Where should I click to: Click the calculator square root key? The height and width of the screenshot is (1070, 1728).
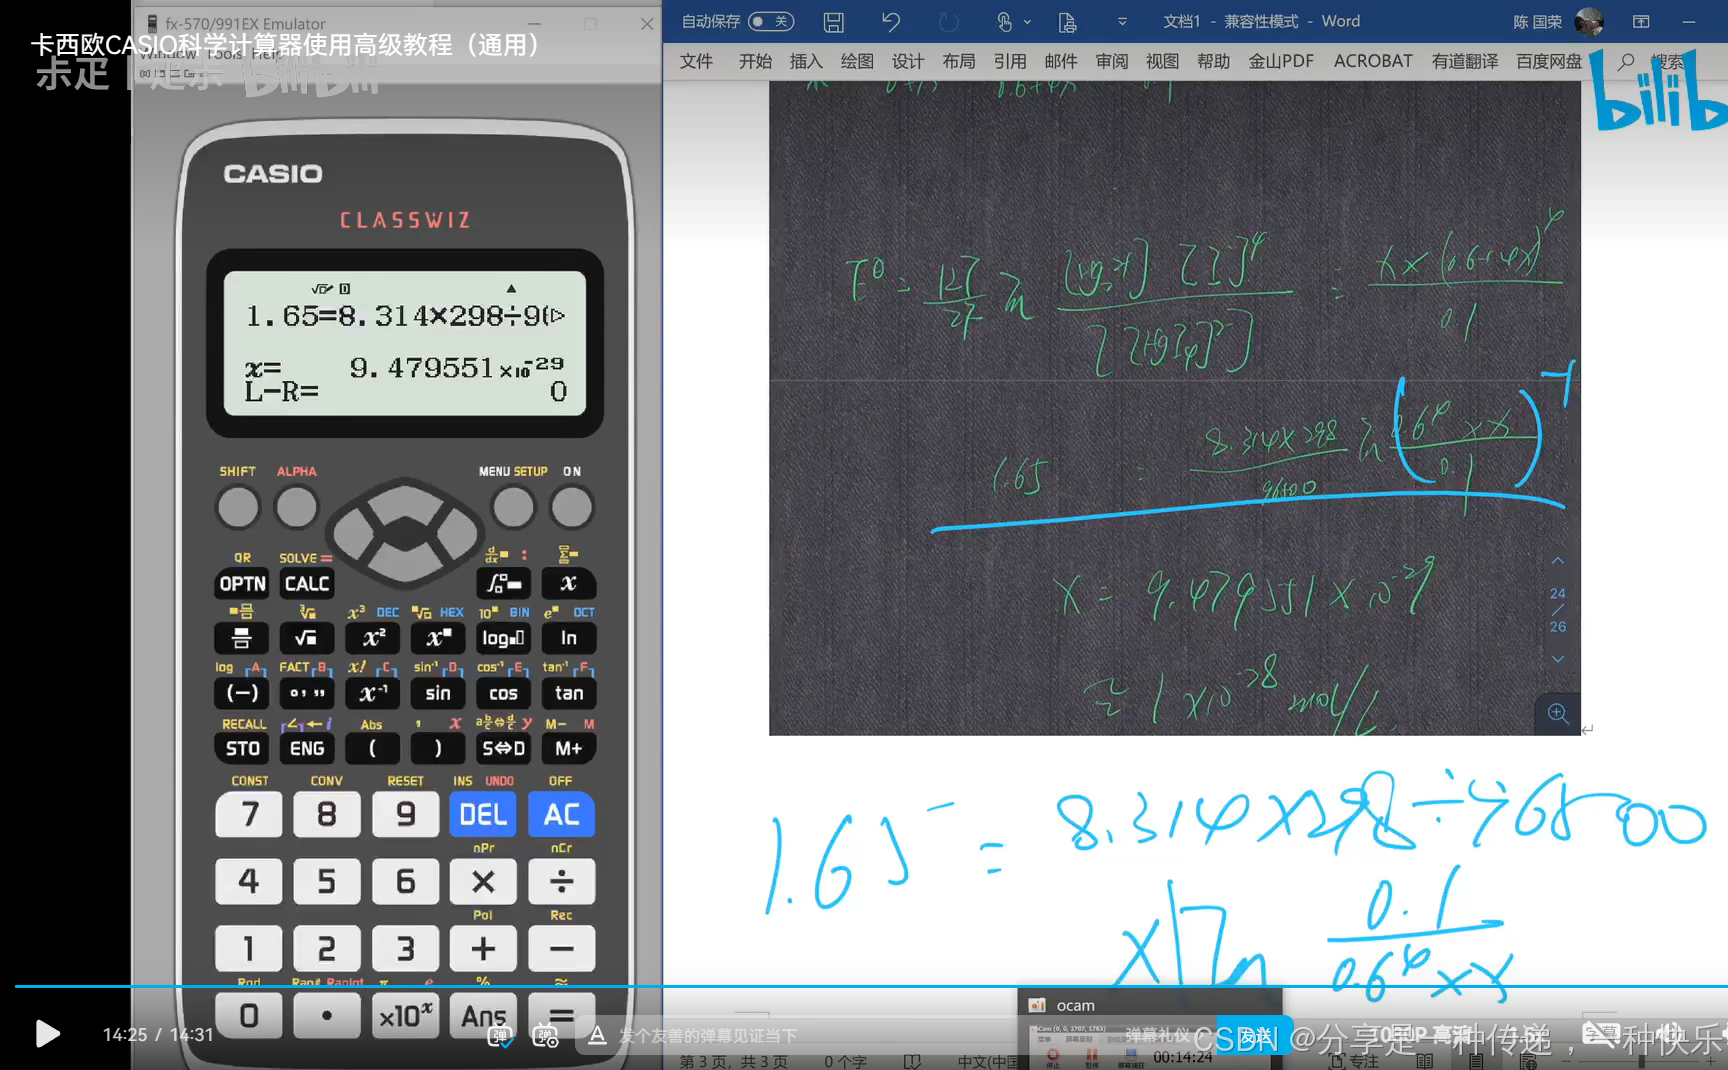click(307, 638)
